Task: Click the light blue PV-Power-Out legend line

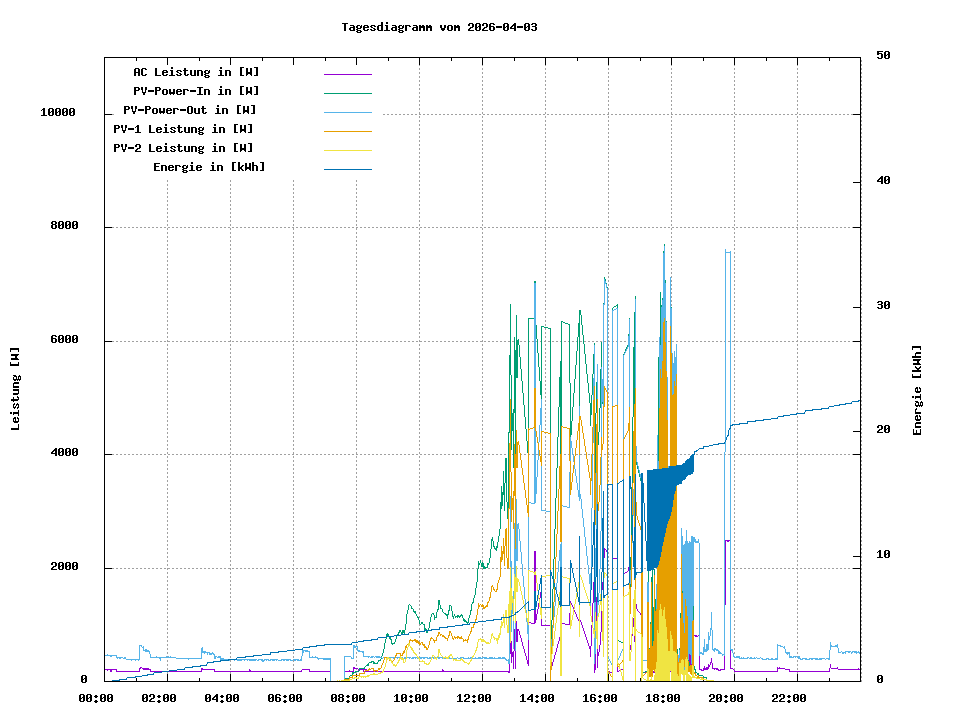Action: click(347, 112)
